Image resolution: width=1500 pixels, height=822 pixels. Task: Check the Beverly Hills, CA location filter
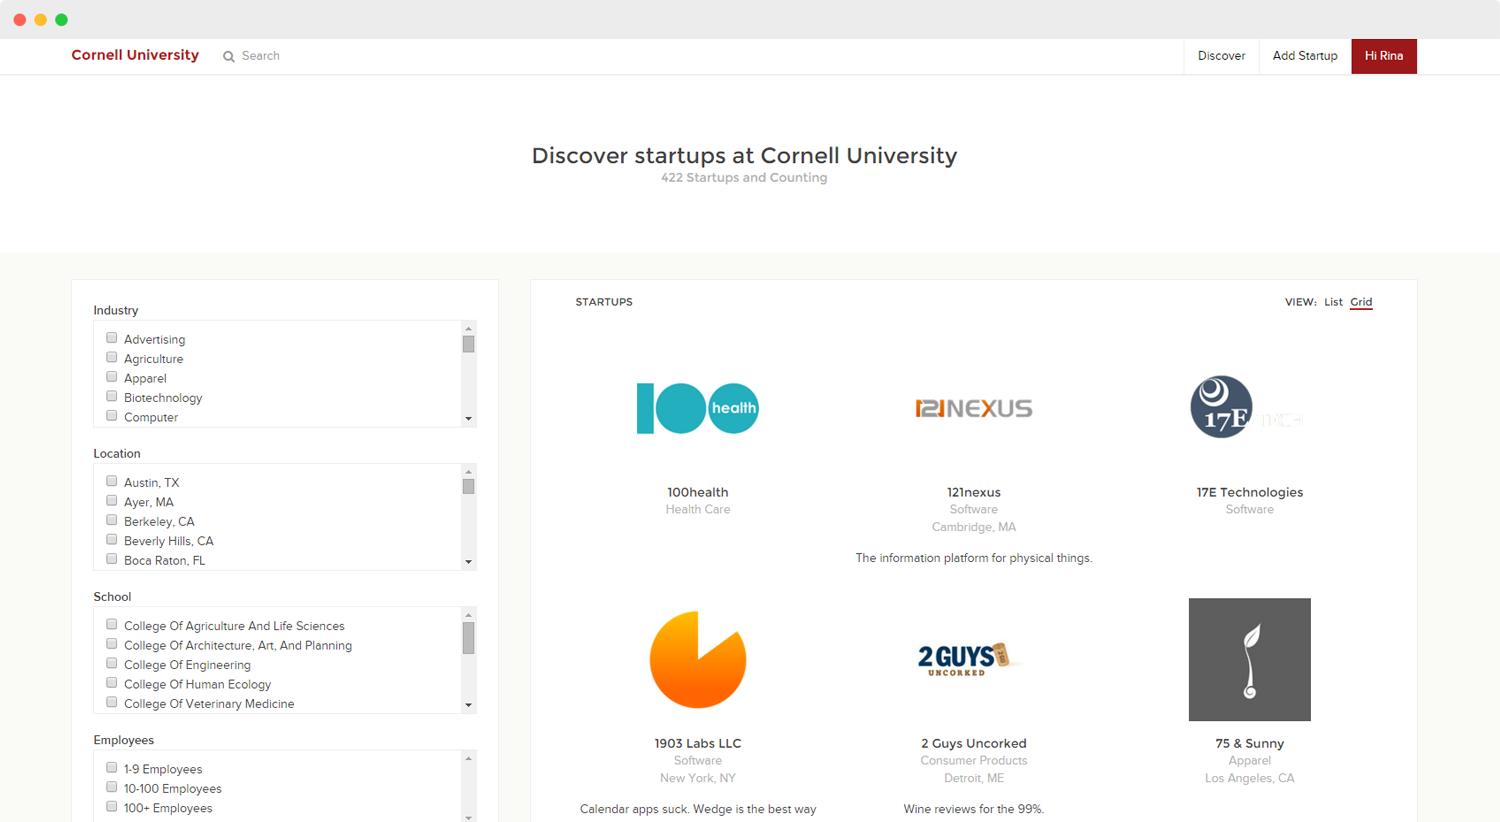pyautogui.click(x=112, y=539)
